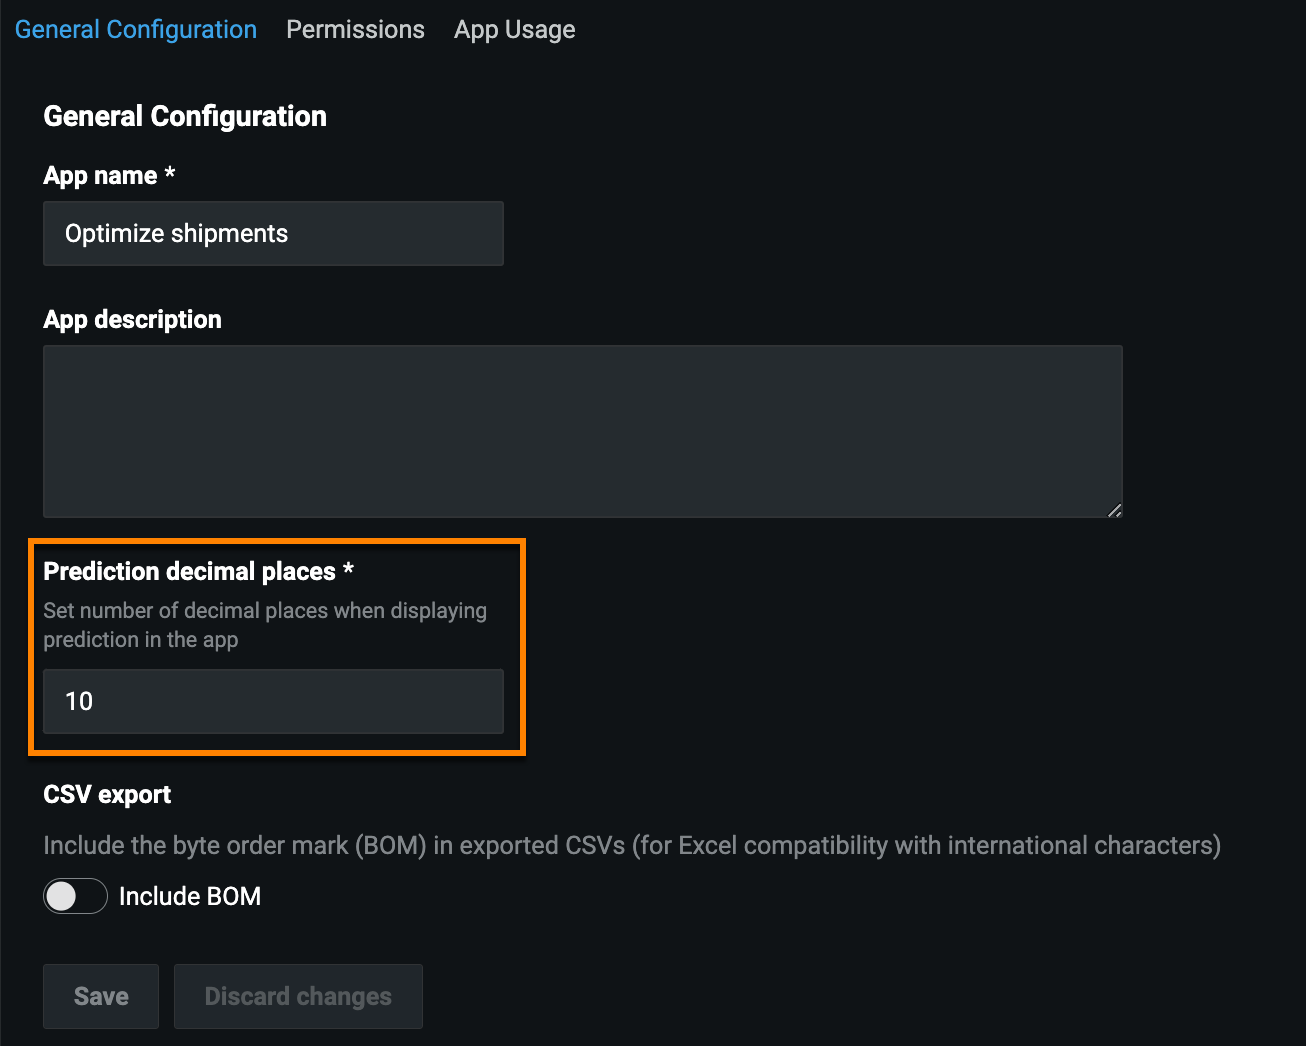The width and height of the screenshot is (1306, 1046).
Task: Switch to the Permissions tab
Action: [355, 30]
